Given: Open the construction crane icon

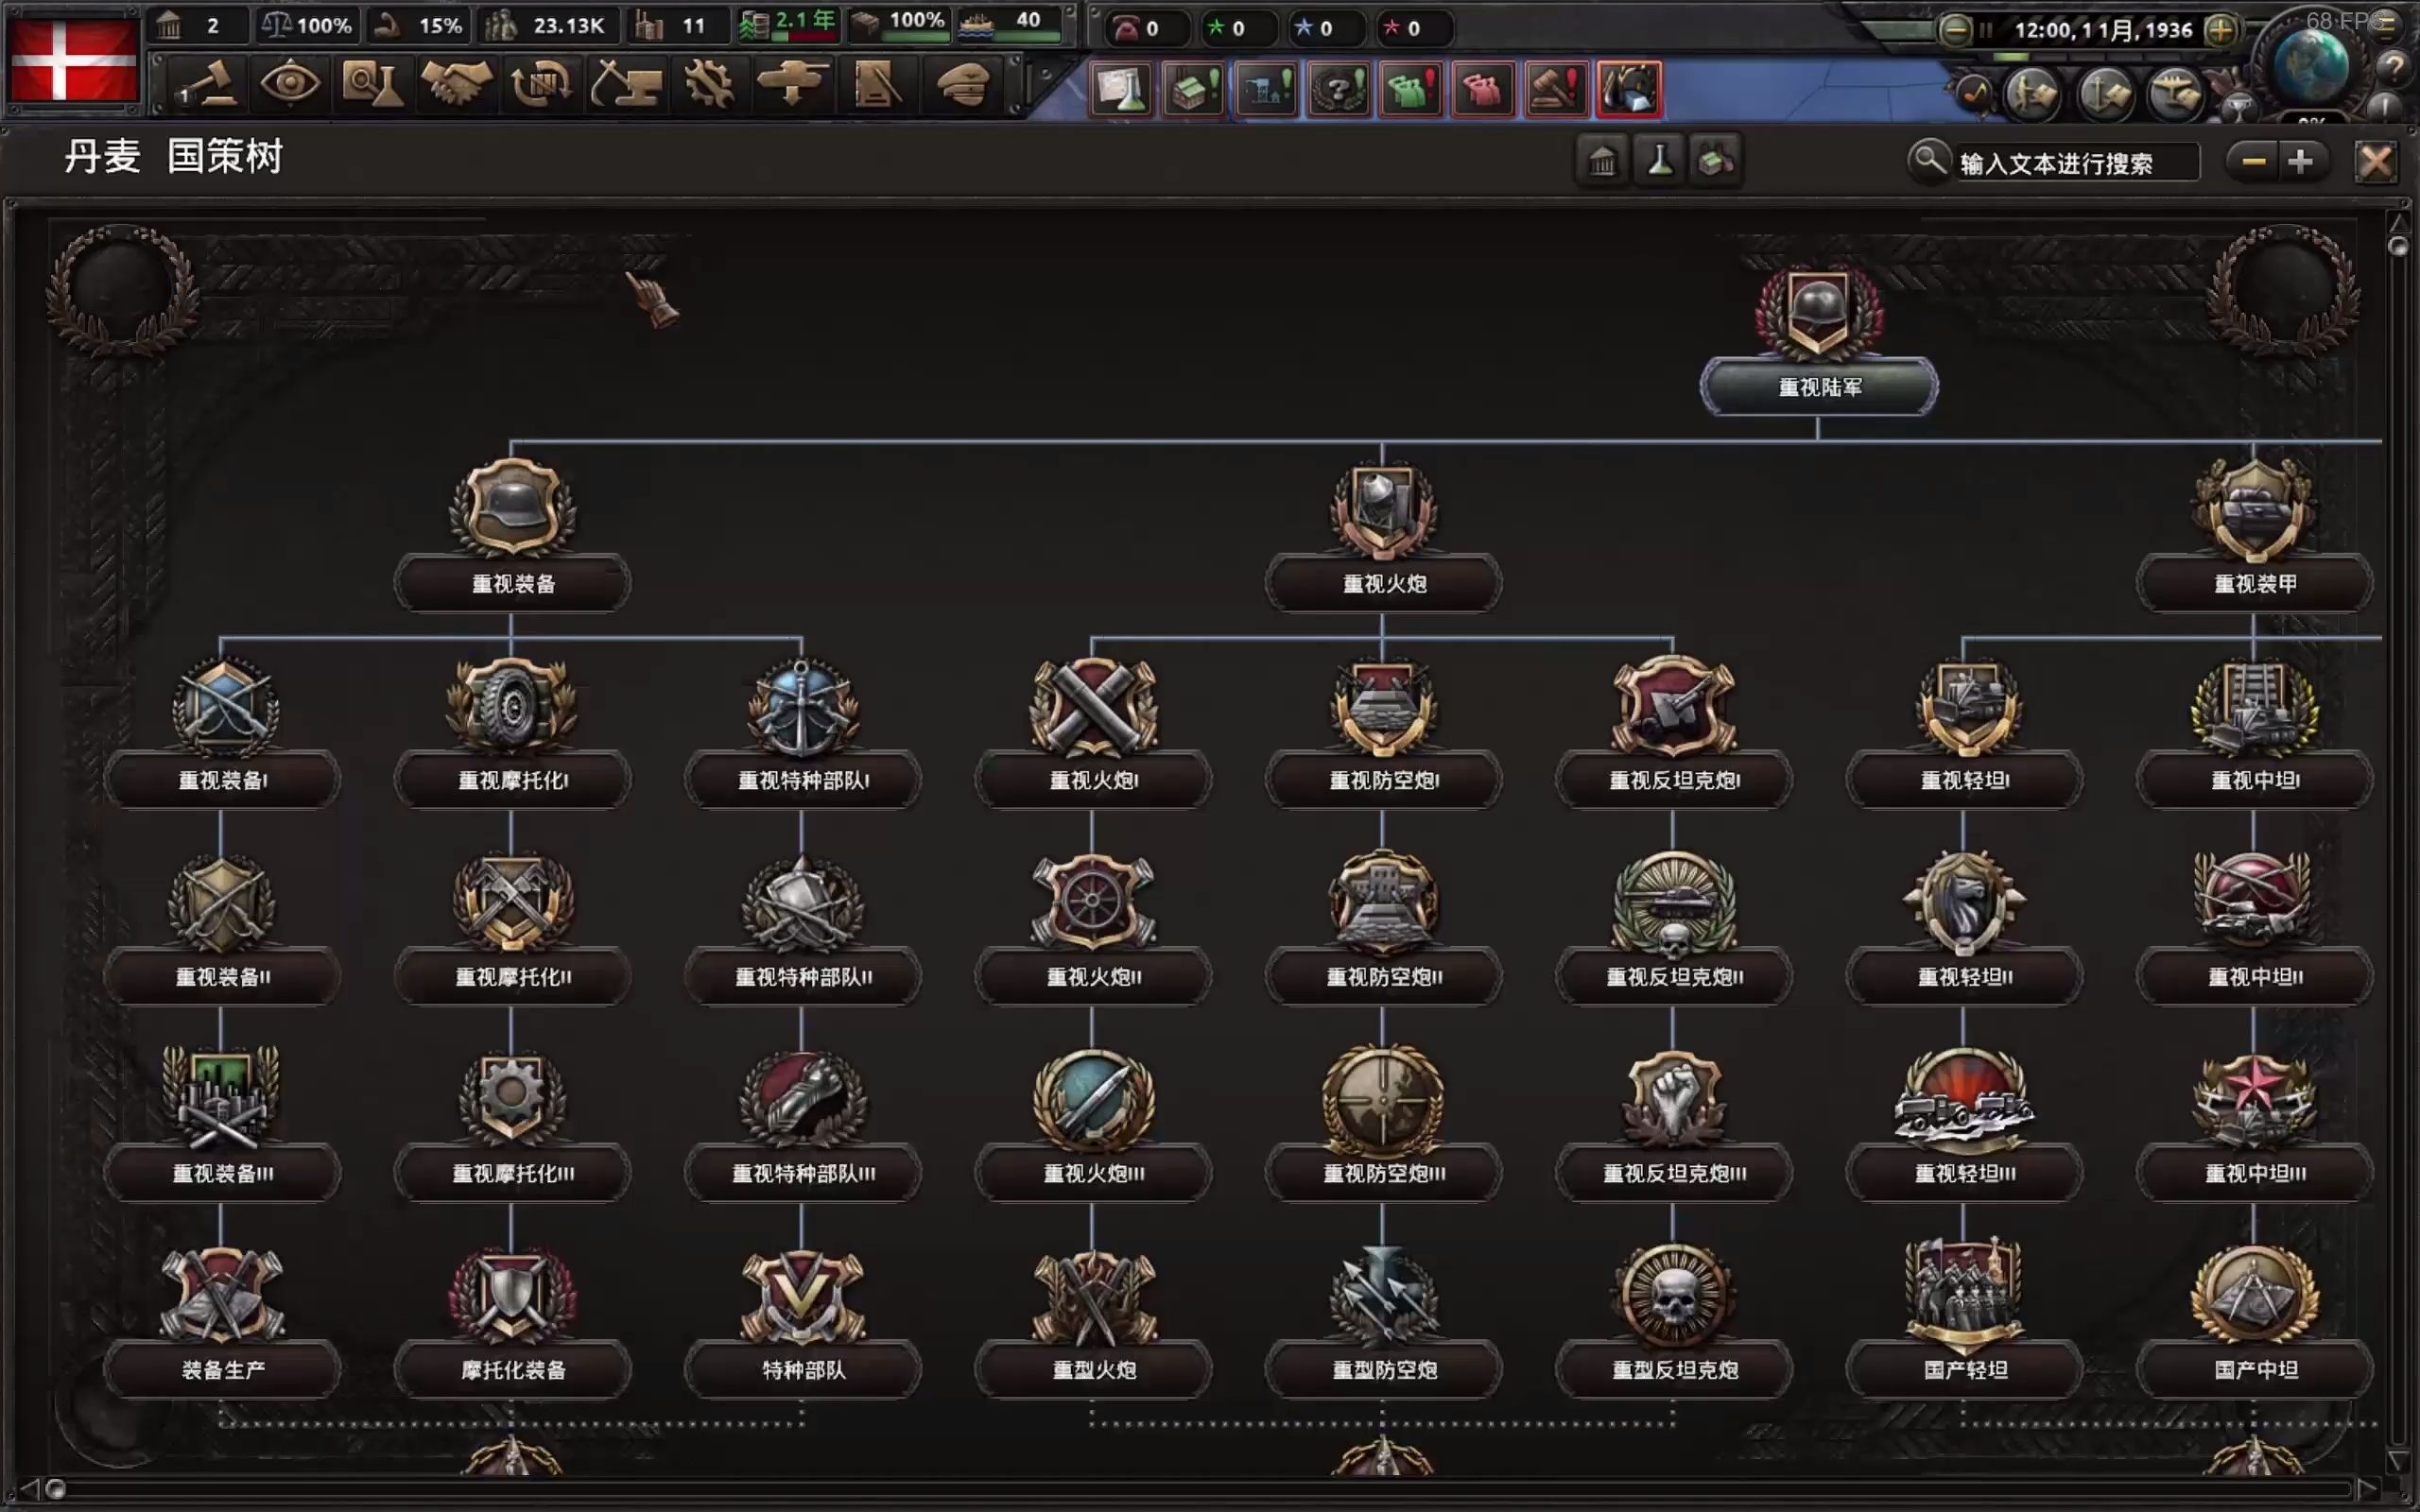Looking at the screenshot, I should 624,84.
